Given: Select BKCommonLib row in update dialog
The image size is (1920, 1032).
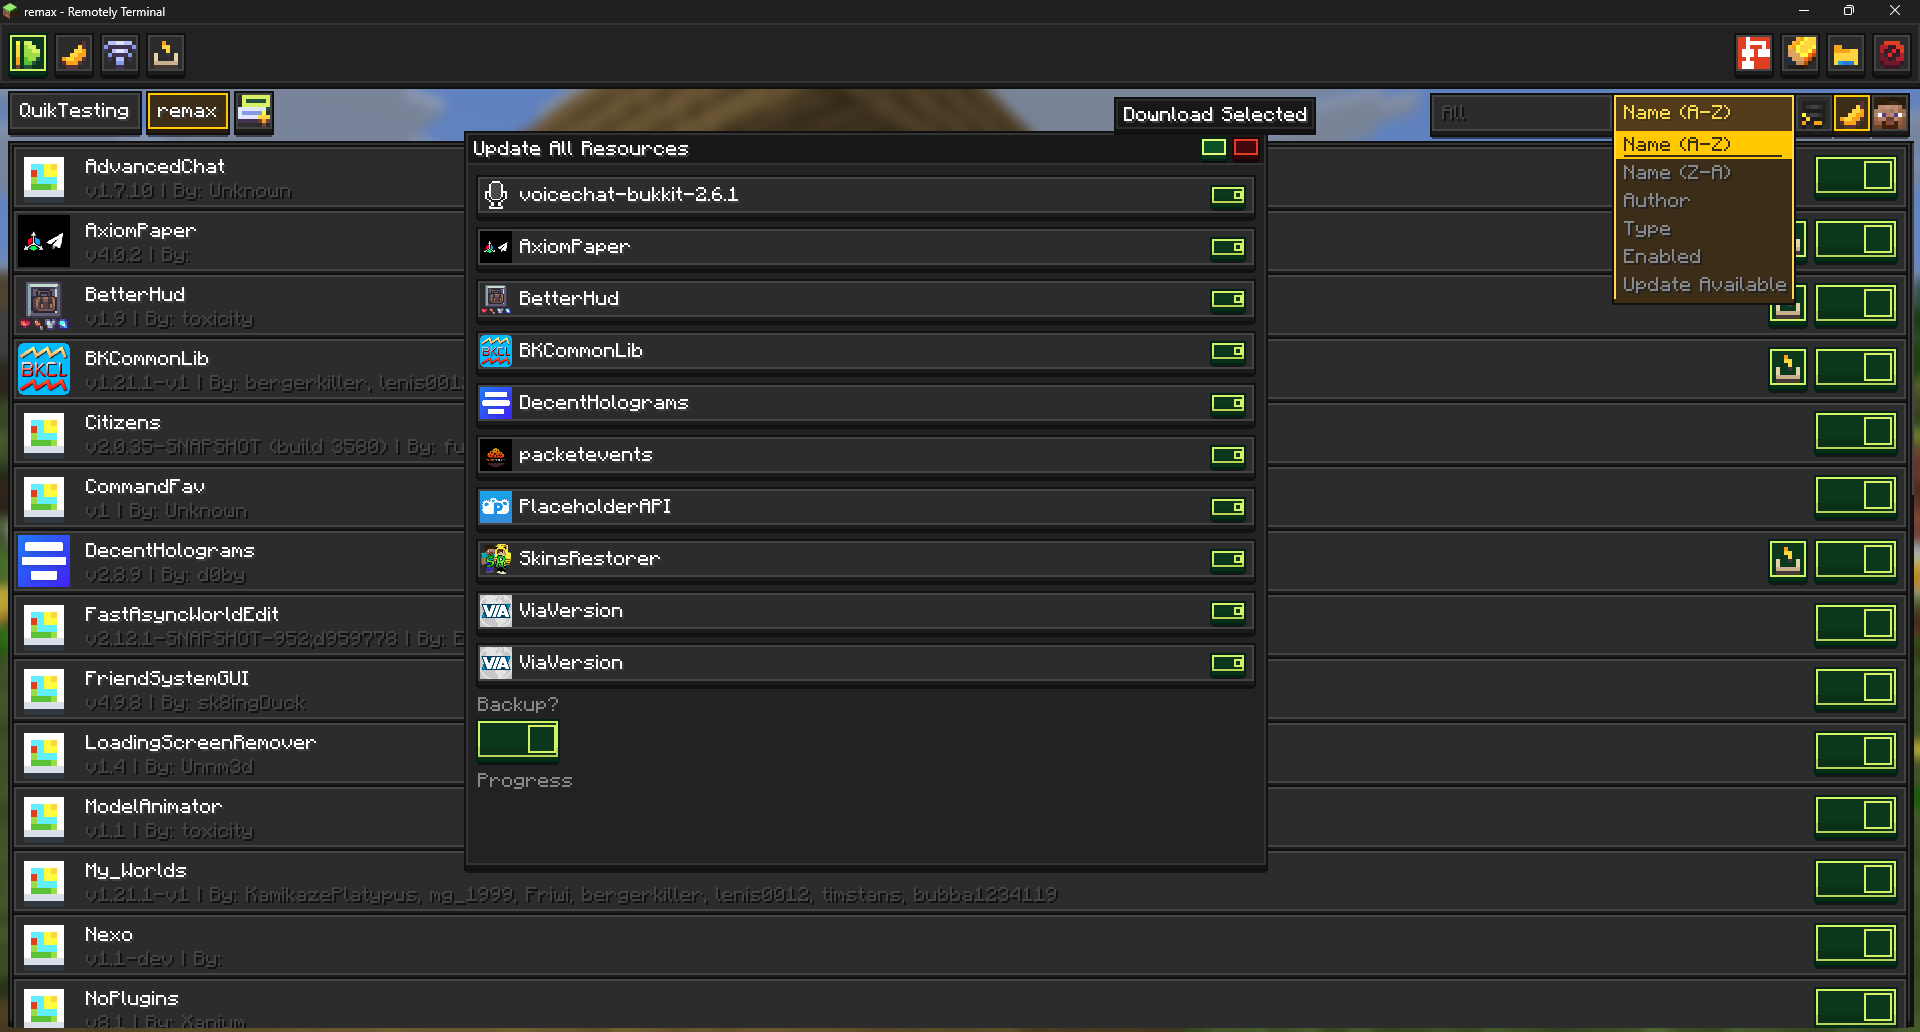Looking at the screenshot, I should click(x=866, y=351).
